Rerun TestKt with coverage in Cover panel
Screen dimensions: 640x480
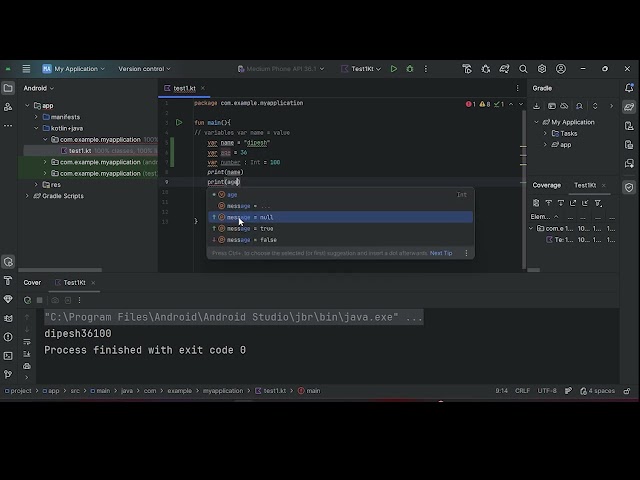click(27, 300)
